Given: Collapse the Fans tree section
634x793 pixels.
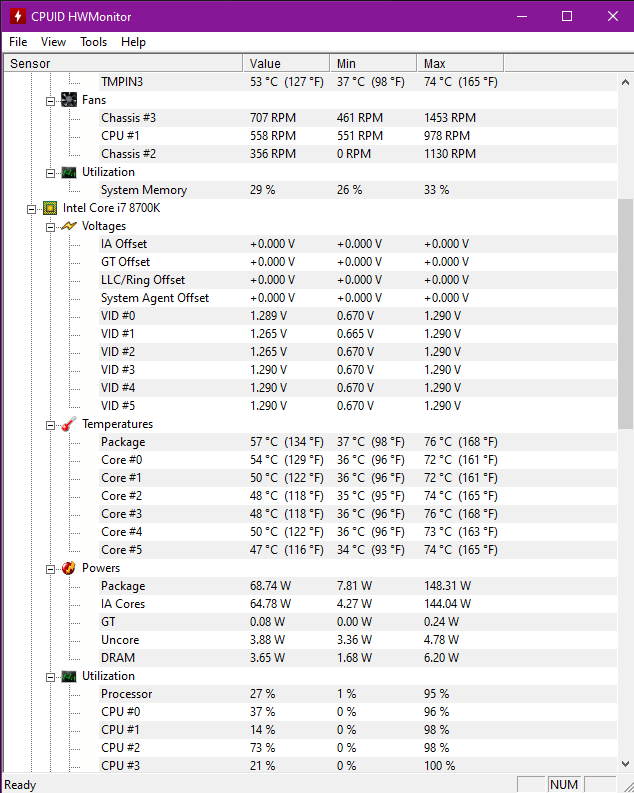Looking at the screenshot, I should (50, 100).
